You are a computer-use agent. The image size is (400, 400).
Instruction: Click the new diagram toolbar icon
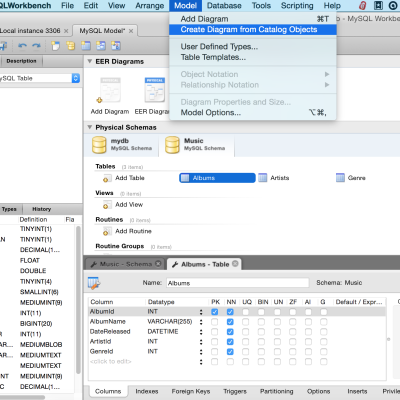[55, 46]
